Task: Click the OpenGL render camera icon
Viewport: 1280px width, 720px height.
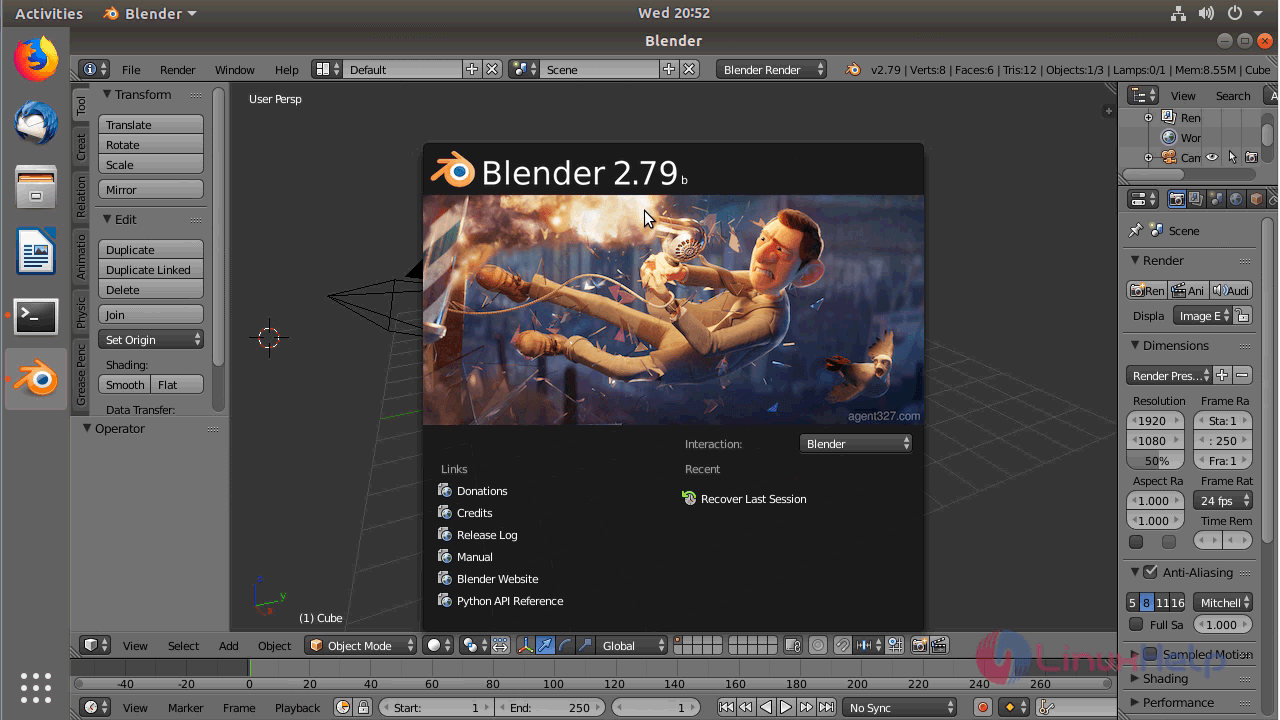Action: [x=920, y=645]
